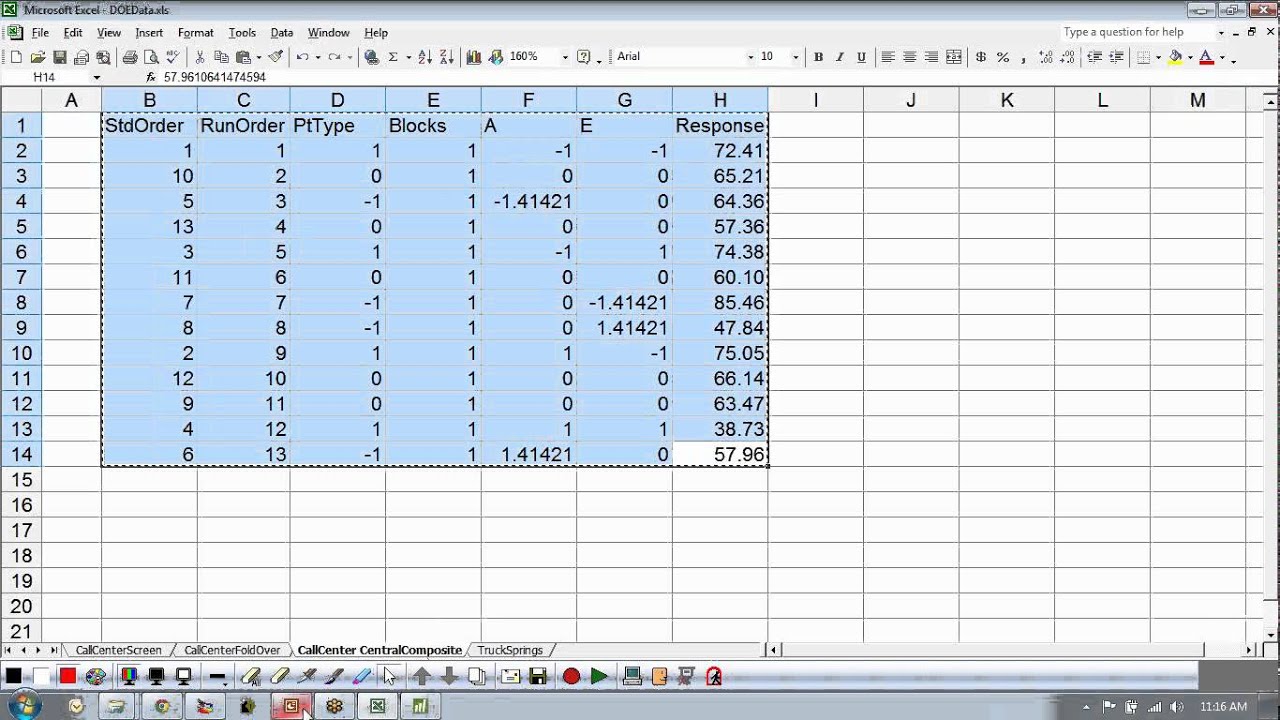Save the workbook with the floppy icon
The height and width of the screenshot is (720, 1280).
[60, 57]
